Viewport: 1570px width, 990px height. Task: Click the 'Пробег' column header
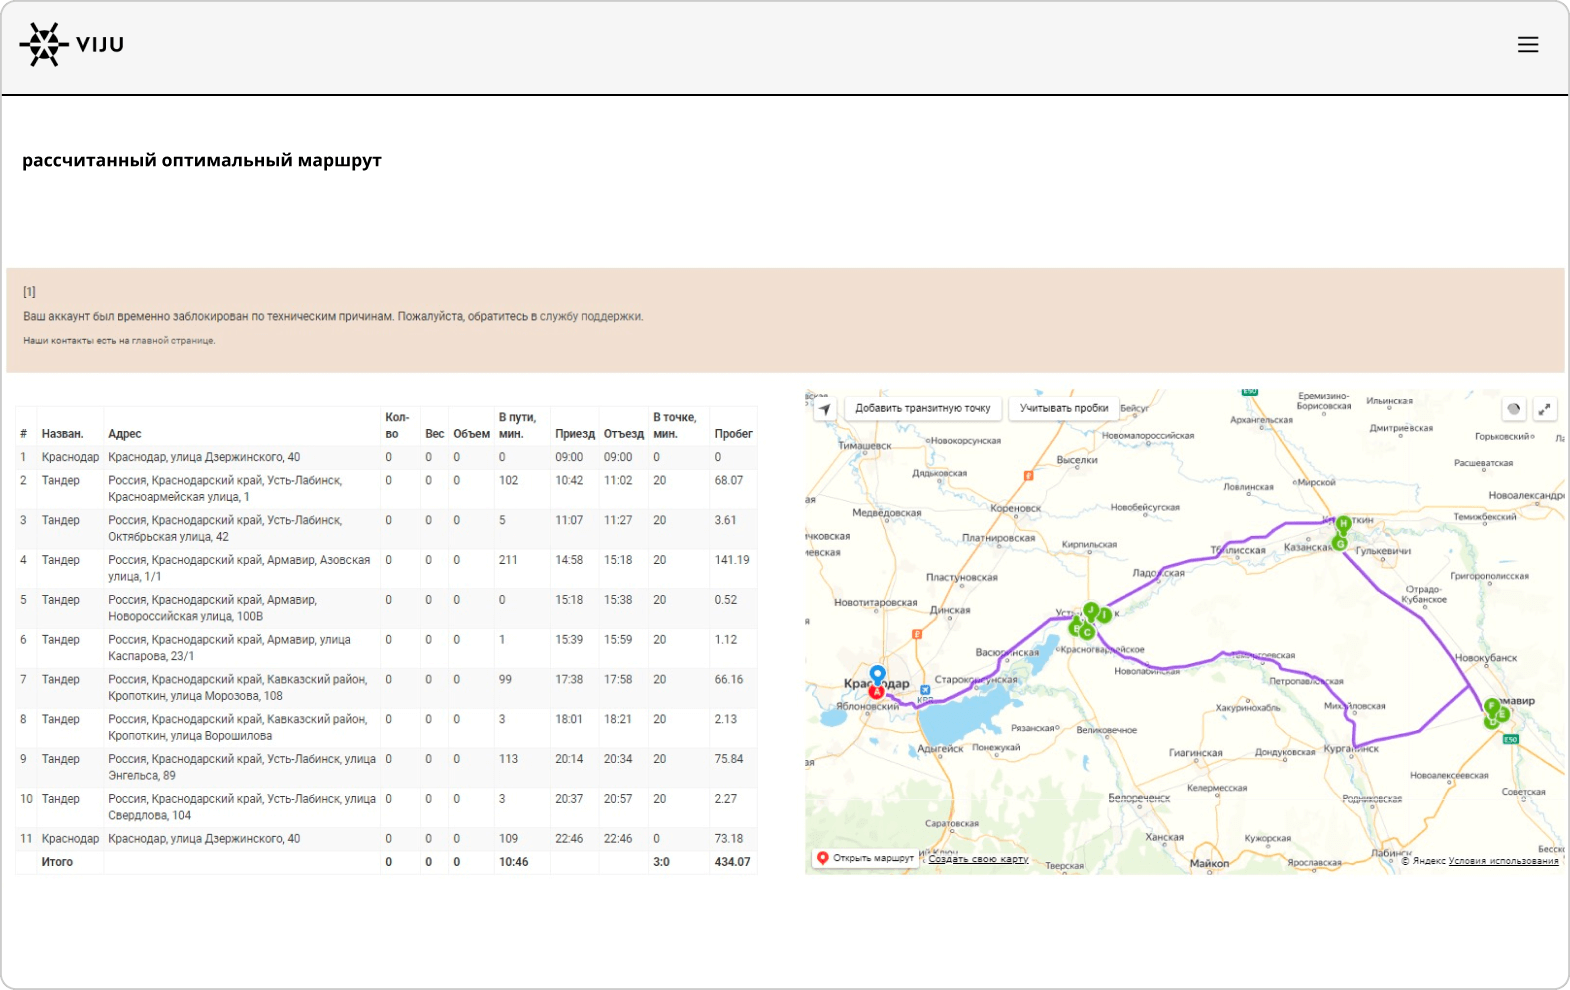point(733,434)
